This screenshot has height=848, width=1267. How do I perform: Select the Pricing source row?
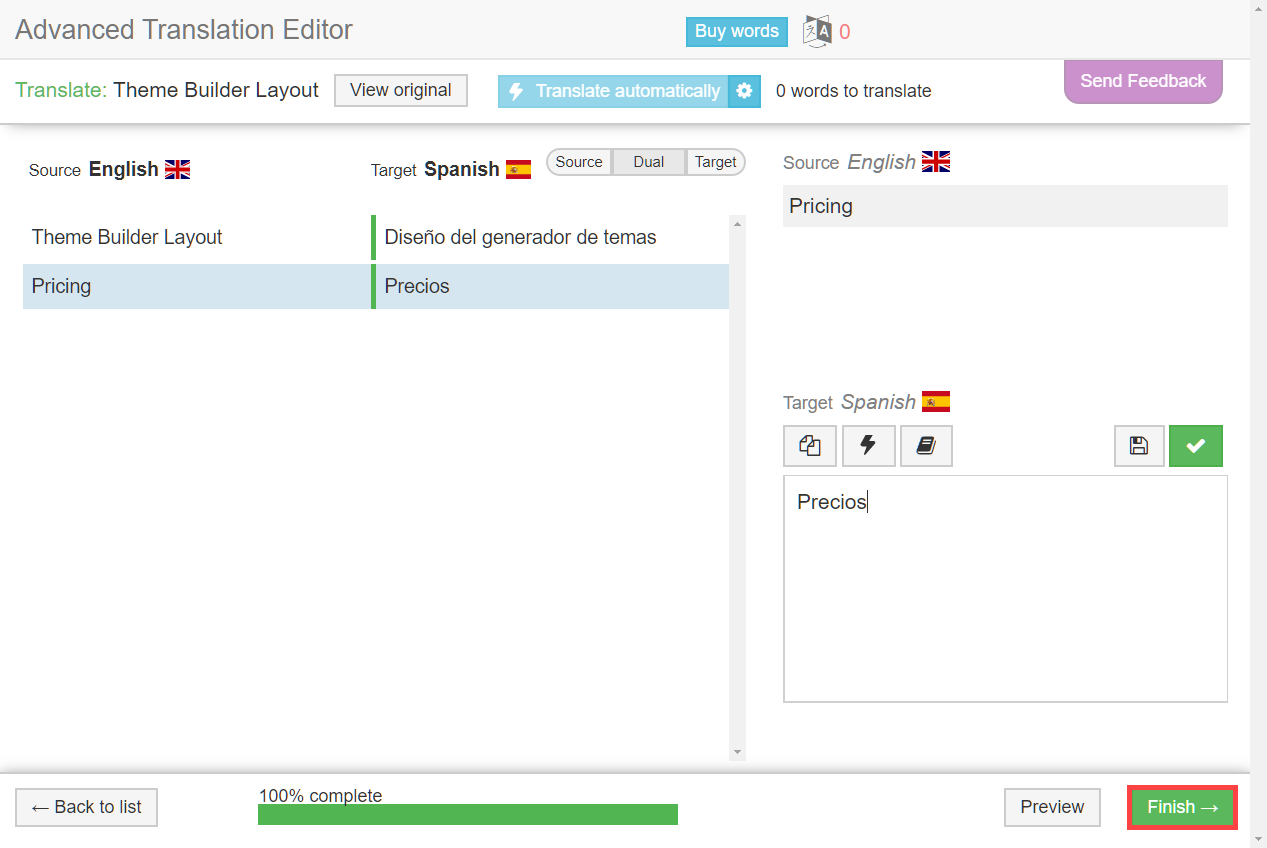click(x=197, y=287)
